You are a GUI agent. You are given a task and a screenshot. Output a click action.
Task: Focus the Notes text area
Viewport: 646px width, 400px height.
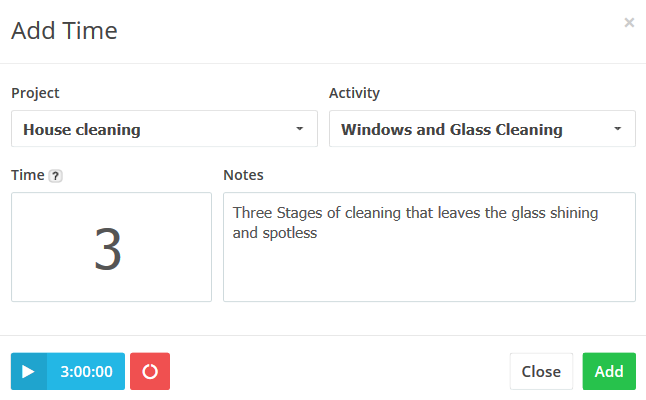click(x=429, y=270)
